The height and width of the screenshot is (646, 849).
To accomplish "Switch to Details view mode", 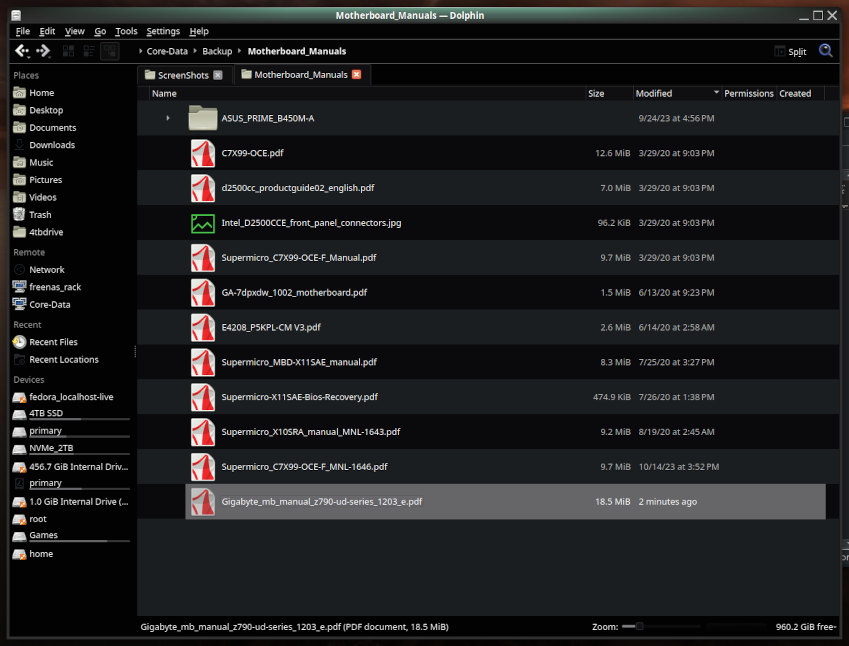I will tap(110, 51).
